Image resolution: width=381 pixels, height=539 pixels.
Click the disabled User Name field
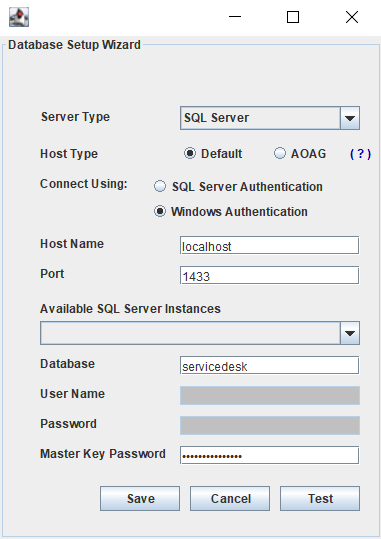coord(270,395)
